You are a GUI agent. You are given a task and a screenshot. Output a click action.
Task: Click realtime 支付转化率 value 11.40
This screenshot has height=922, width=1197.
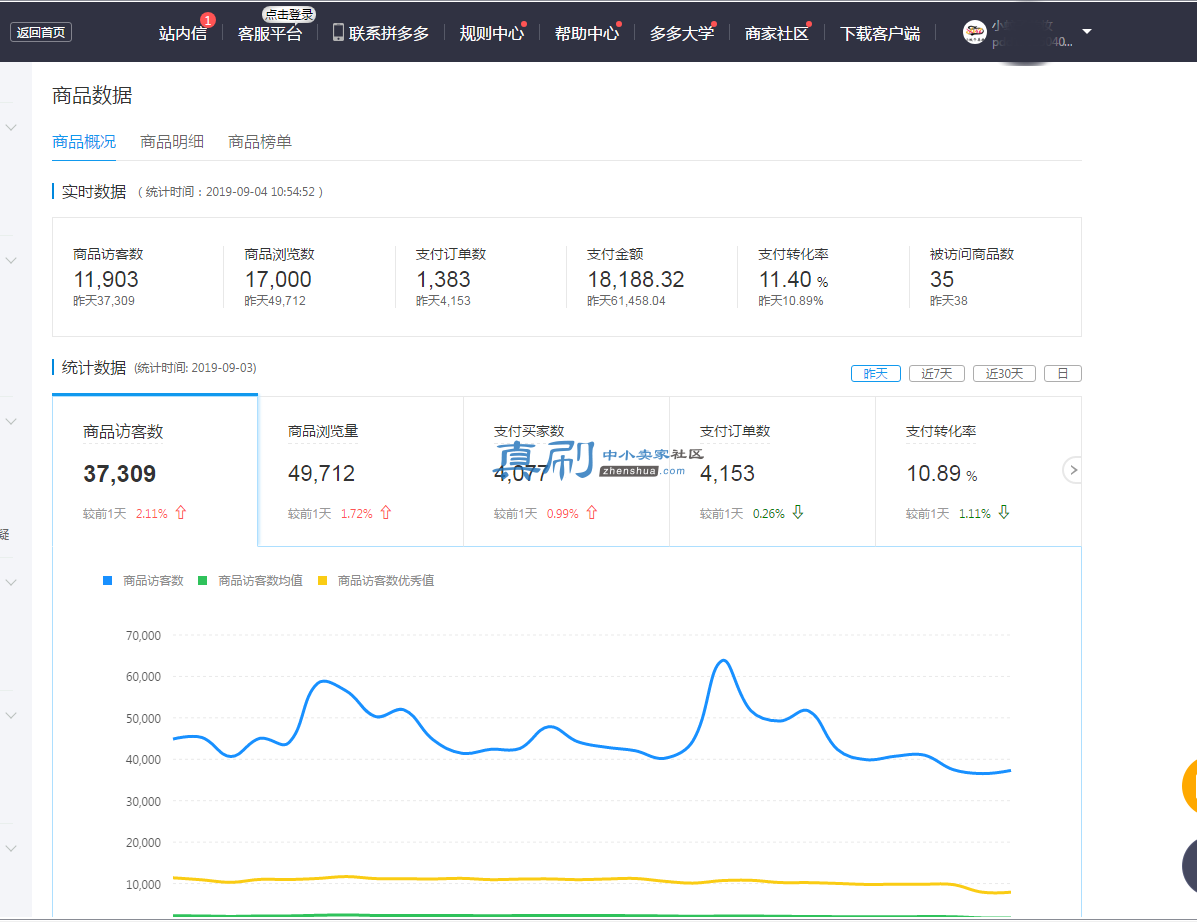click(785, 279)
